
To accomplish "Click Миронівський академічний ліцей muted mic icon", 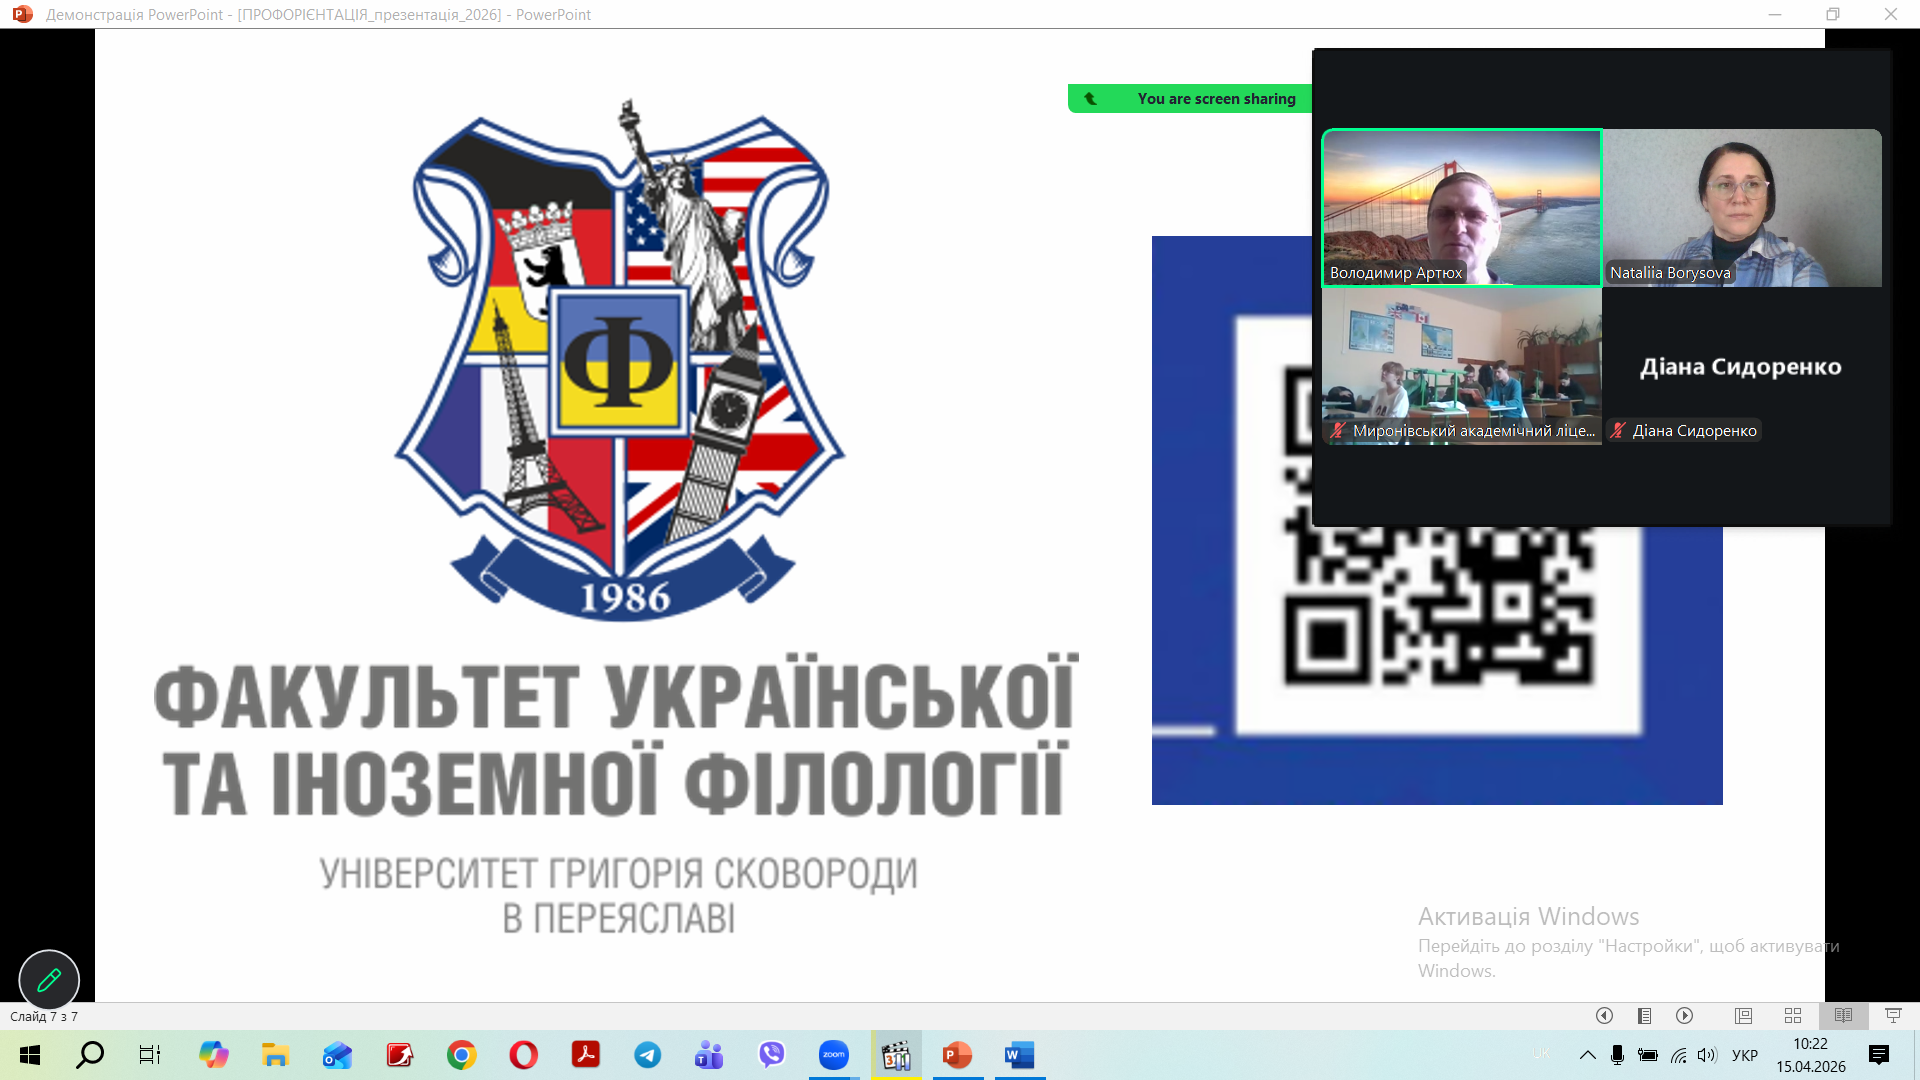I will pos(1338,431).
